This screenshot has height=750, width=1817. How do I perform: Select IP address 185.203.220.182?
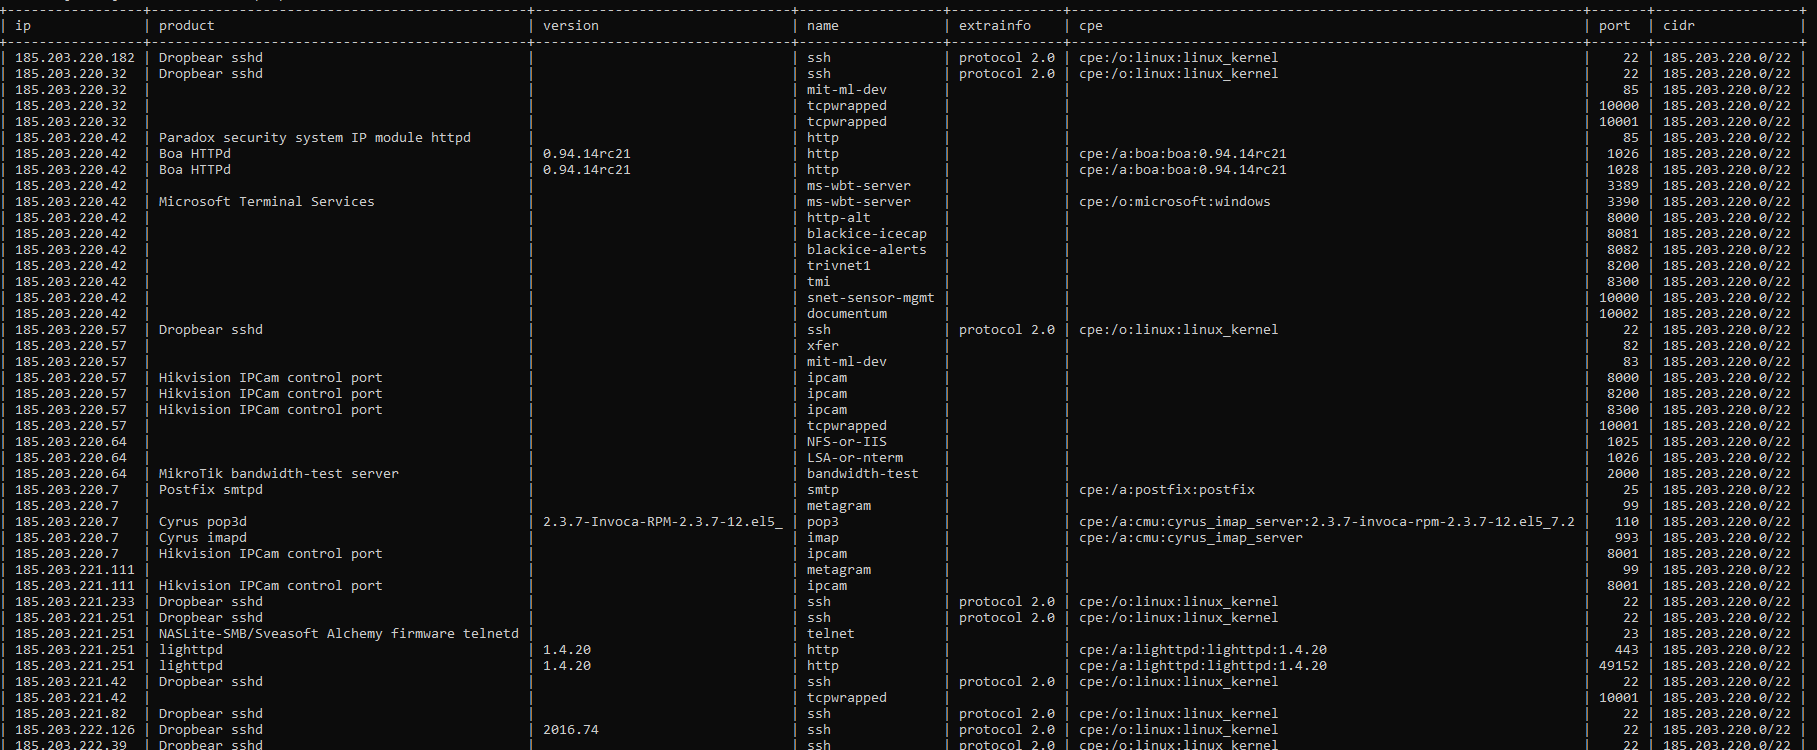pos(75,58)
